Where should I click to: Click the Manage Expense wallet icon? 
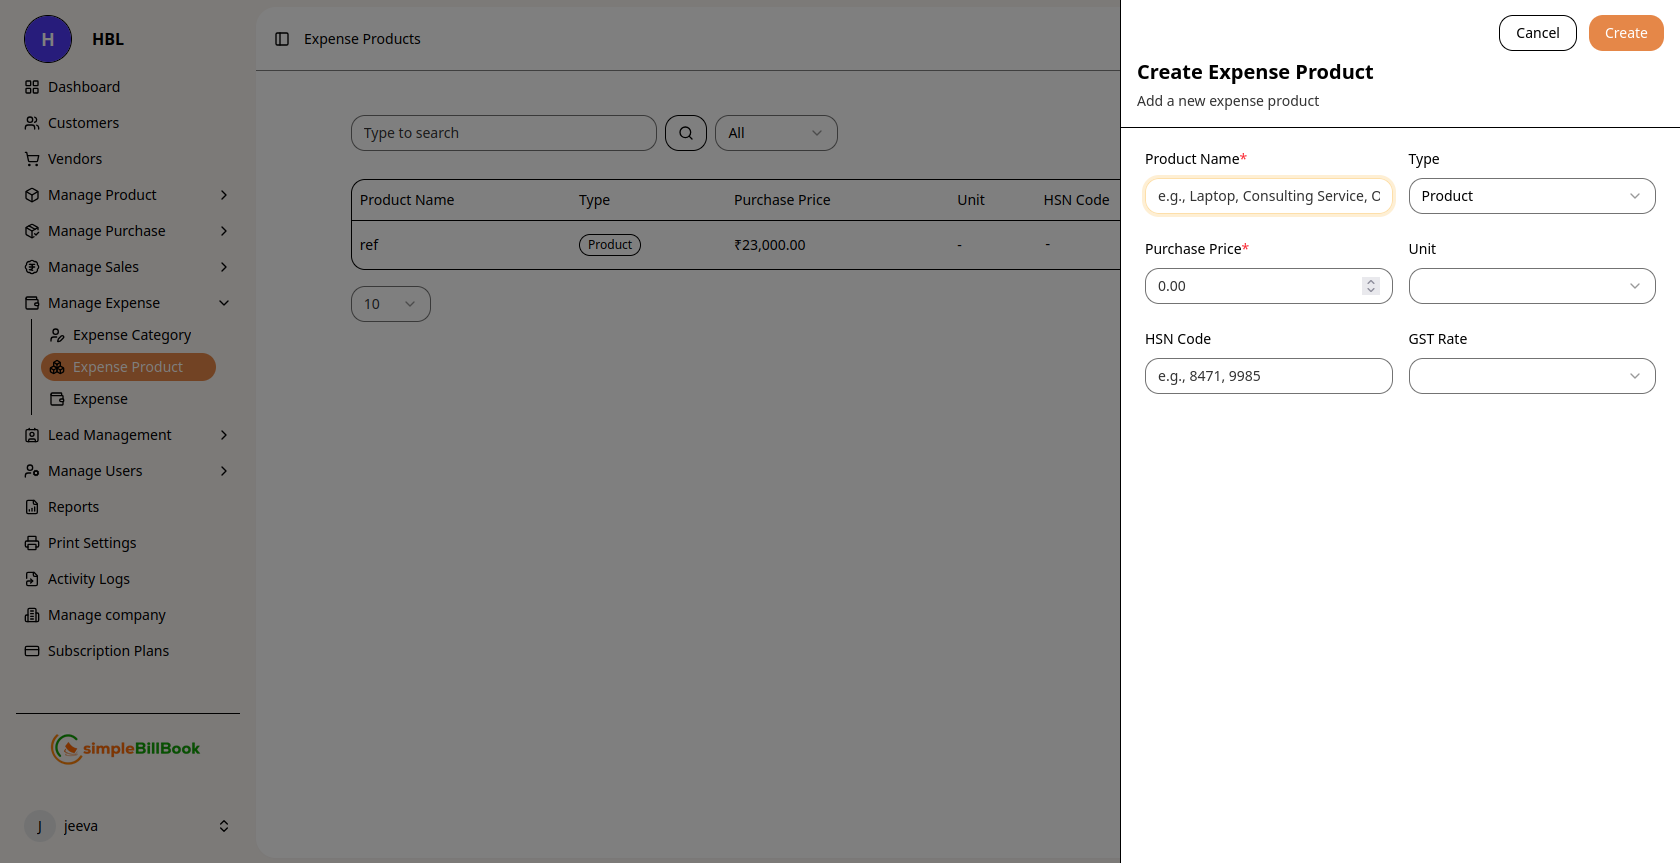[x=32, y=303]
